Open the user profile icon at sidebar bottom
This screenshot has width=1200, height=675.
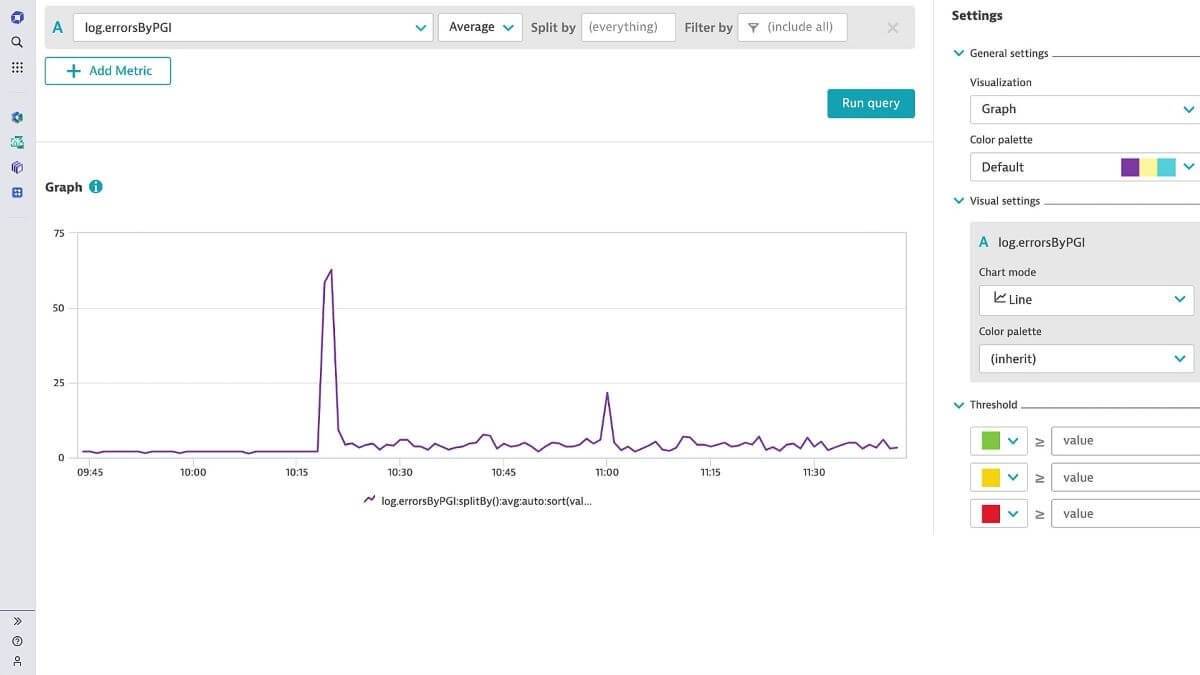(x=16, y=662)
